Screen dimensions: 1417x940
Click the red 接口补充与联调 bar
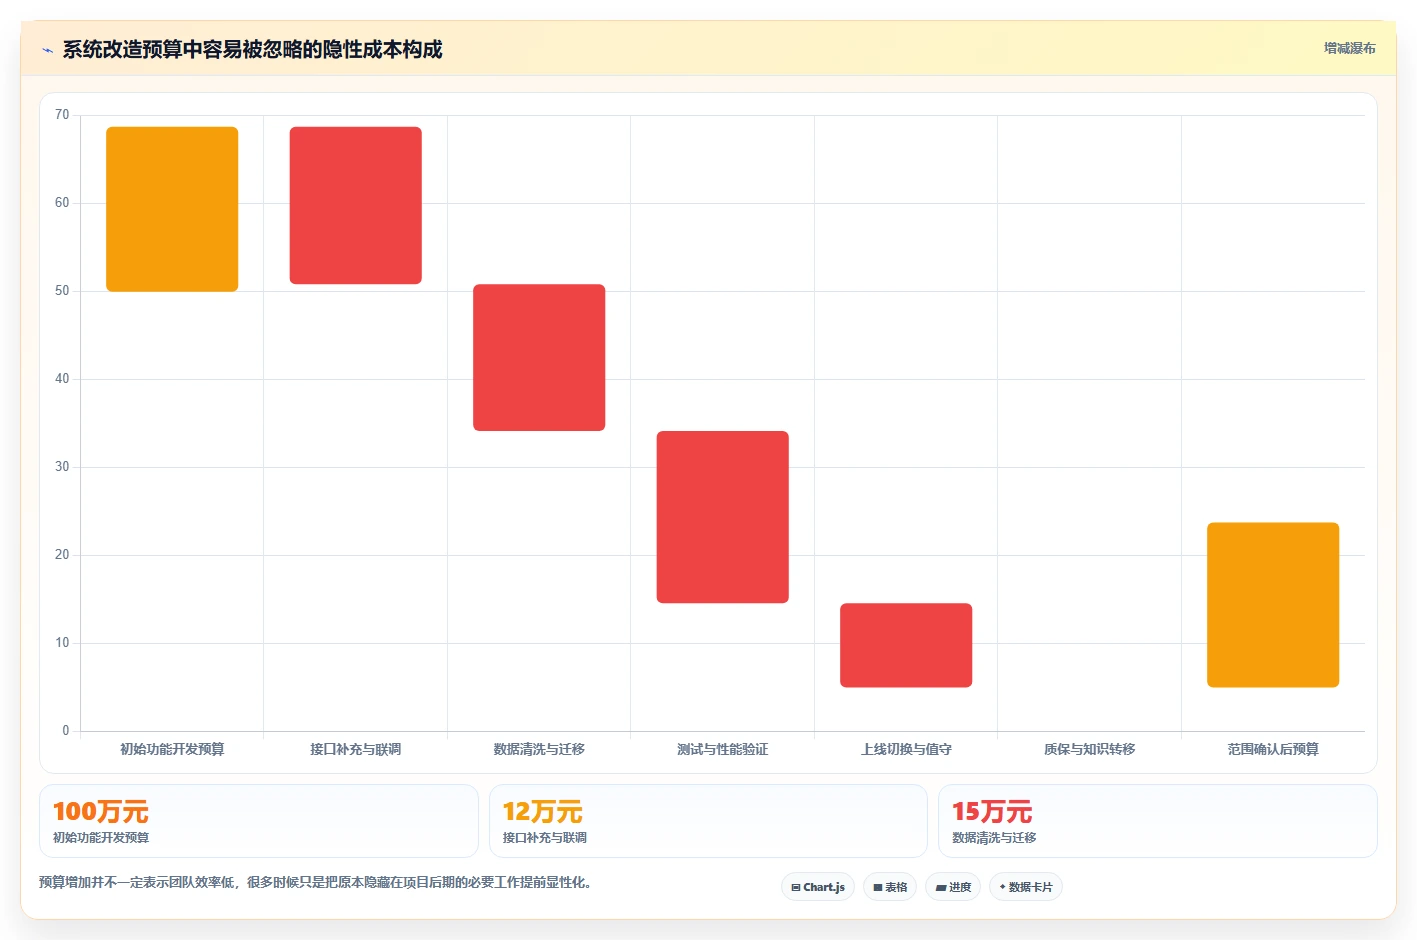pos(356,205)
